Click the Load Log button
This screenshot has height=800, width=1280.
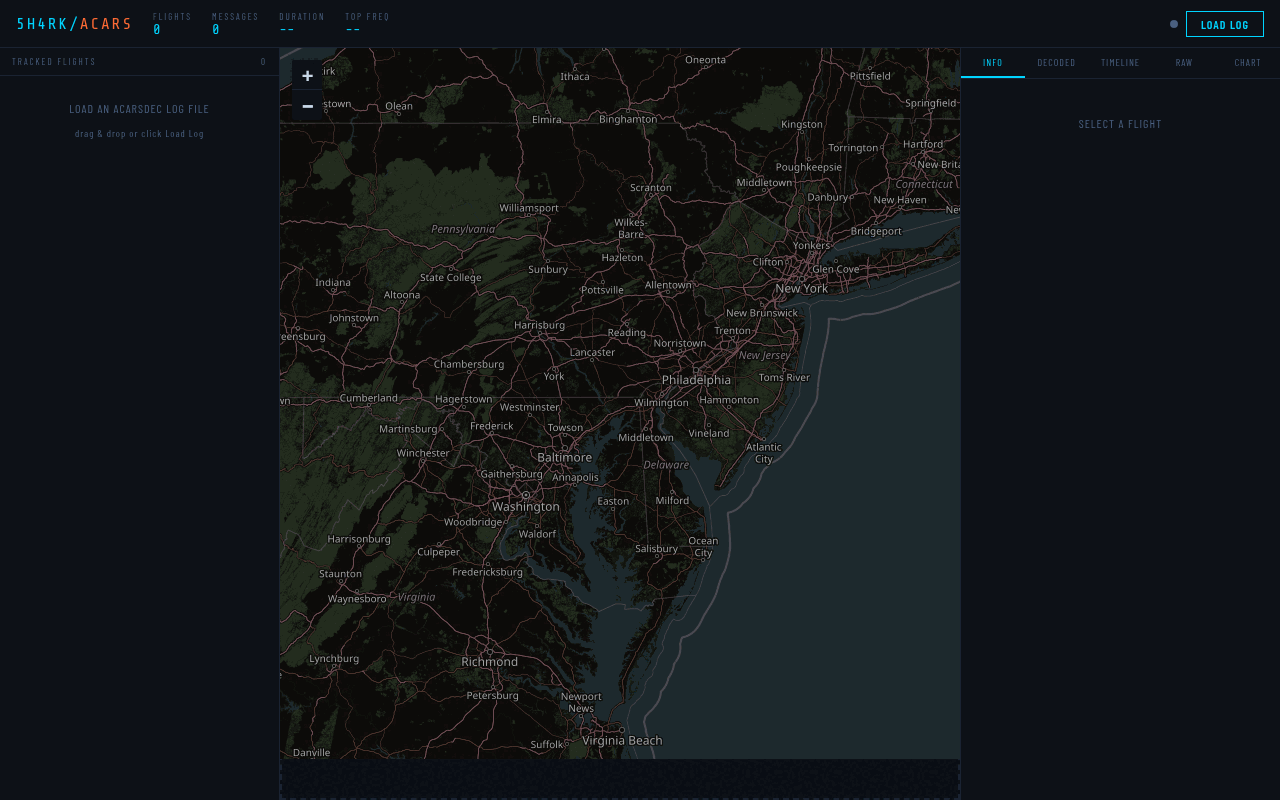[1224, 24]
